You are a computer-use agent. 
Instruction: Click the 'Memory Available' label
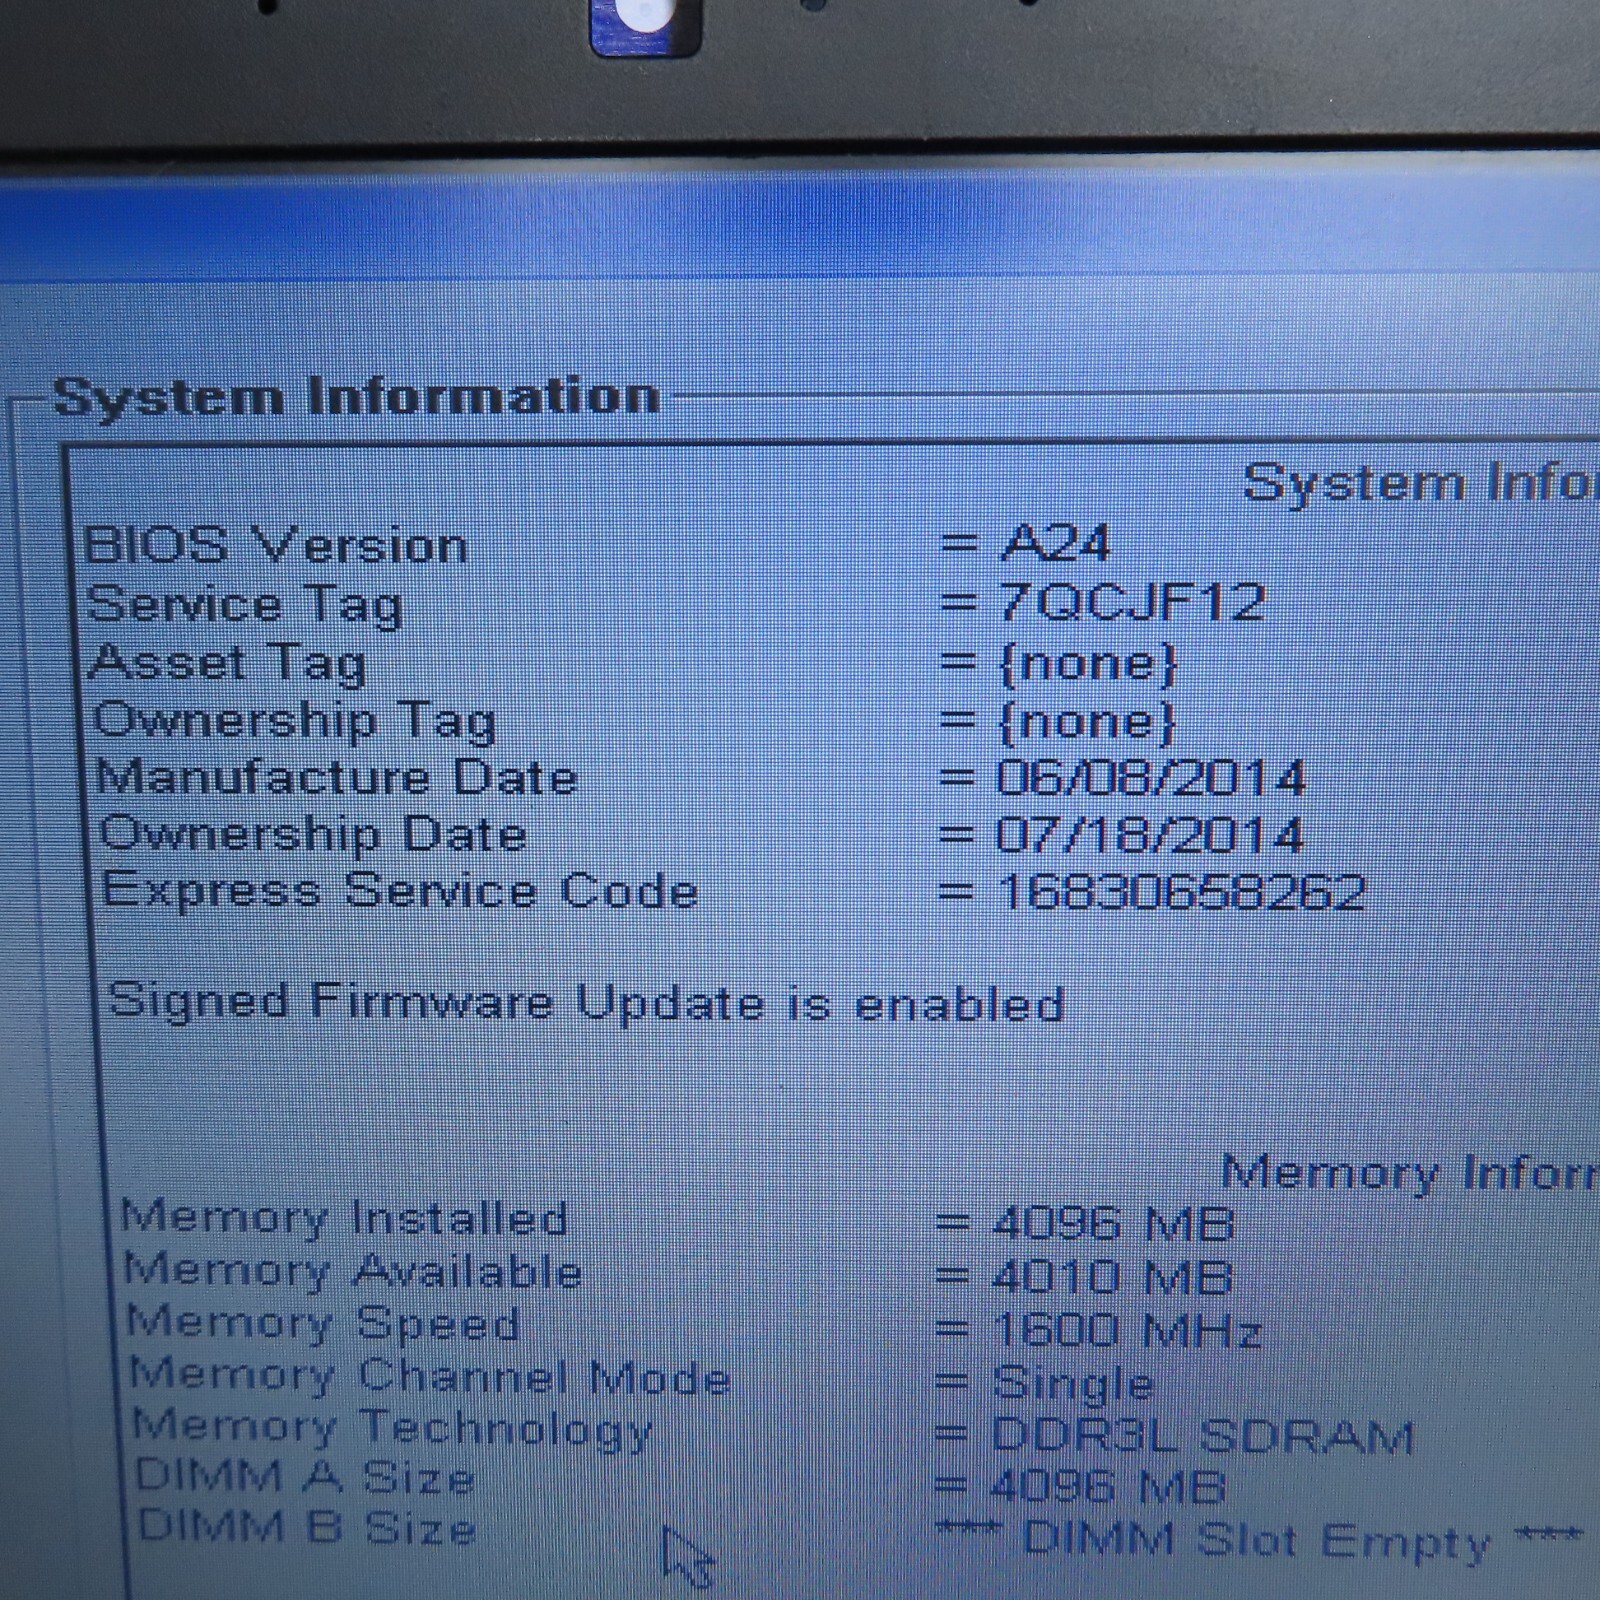pyautogui.click(x=353, y=1271)
